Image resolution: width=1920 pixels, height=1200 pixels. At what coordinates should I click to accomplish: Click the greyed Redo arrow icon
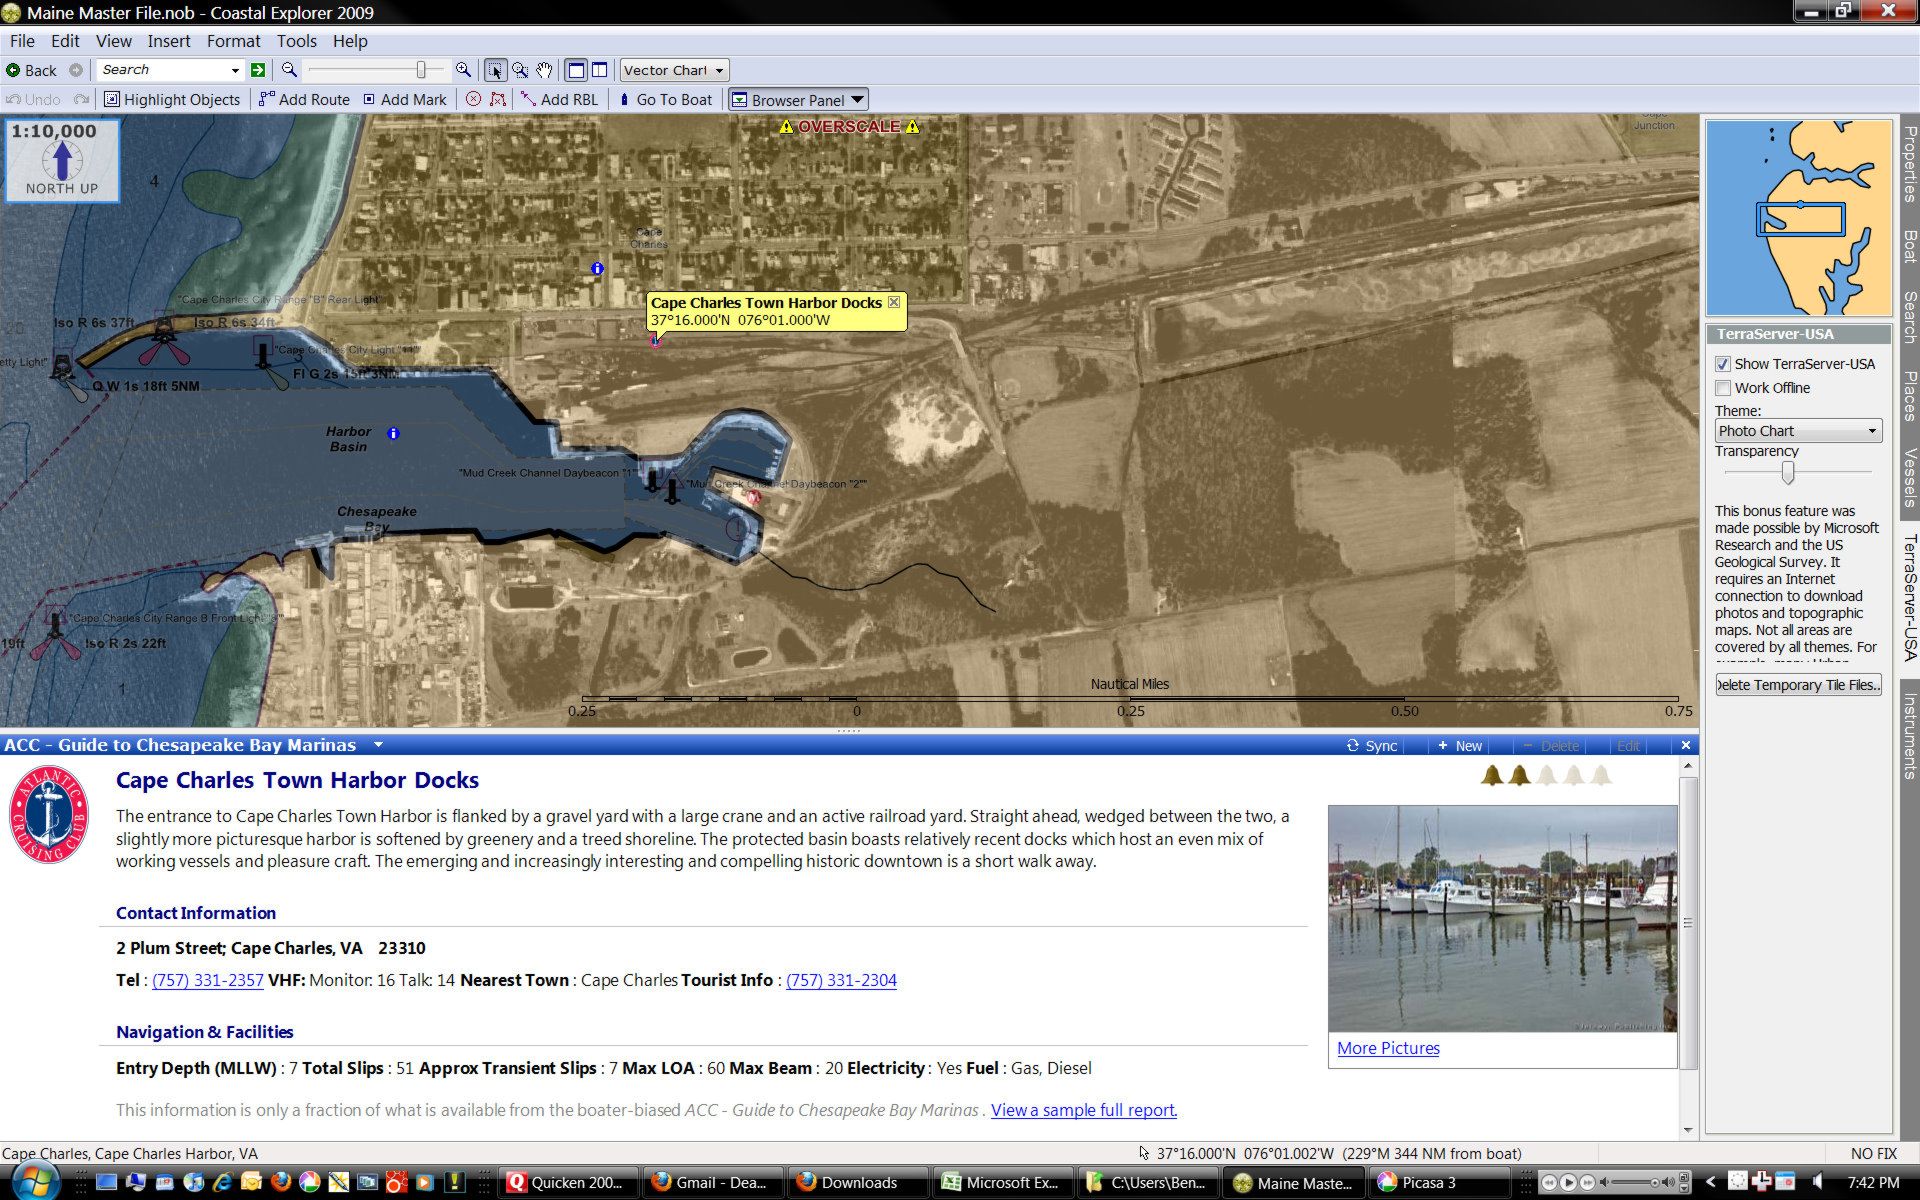pos(82,99)
